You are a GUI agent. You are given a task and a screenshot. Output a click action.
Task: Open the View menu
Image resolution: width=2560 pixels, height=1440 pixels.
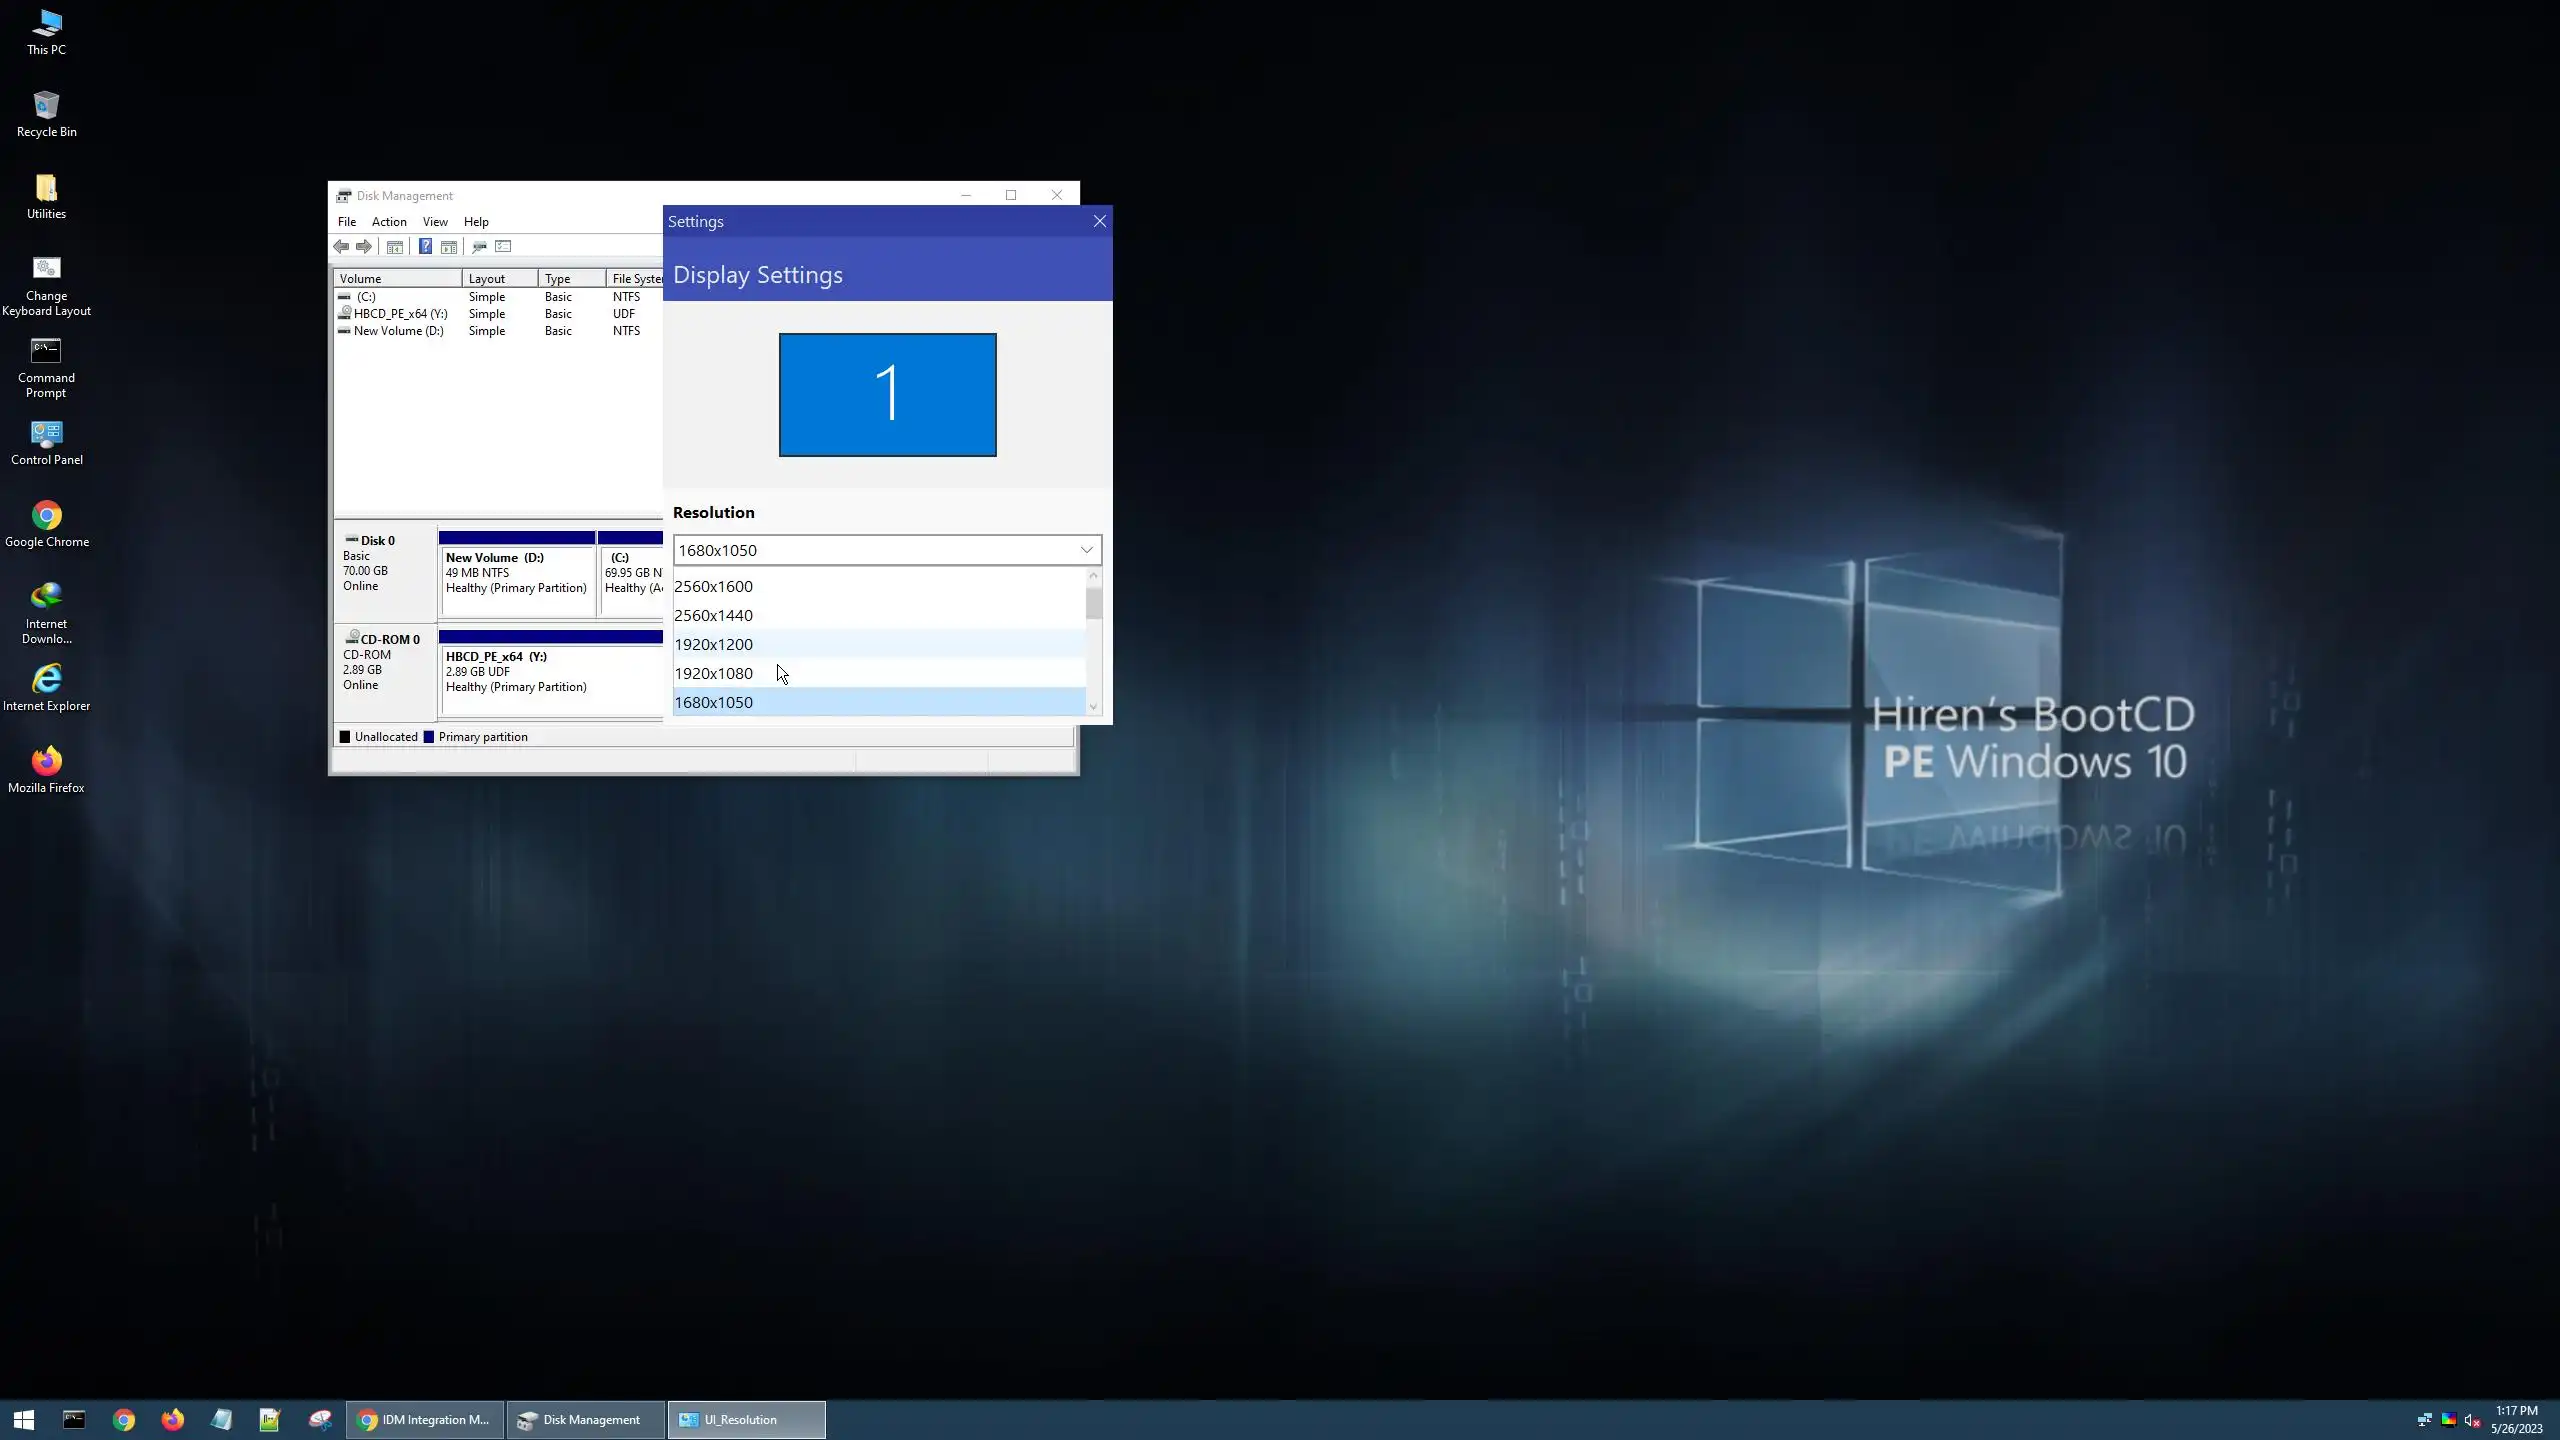(x=435, y=222)
